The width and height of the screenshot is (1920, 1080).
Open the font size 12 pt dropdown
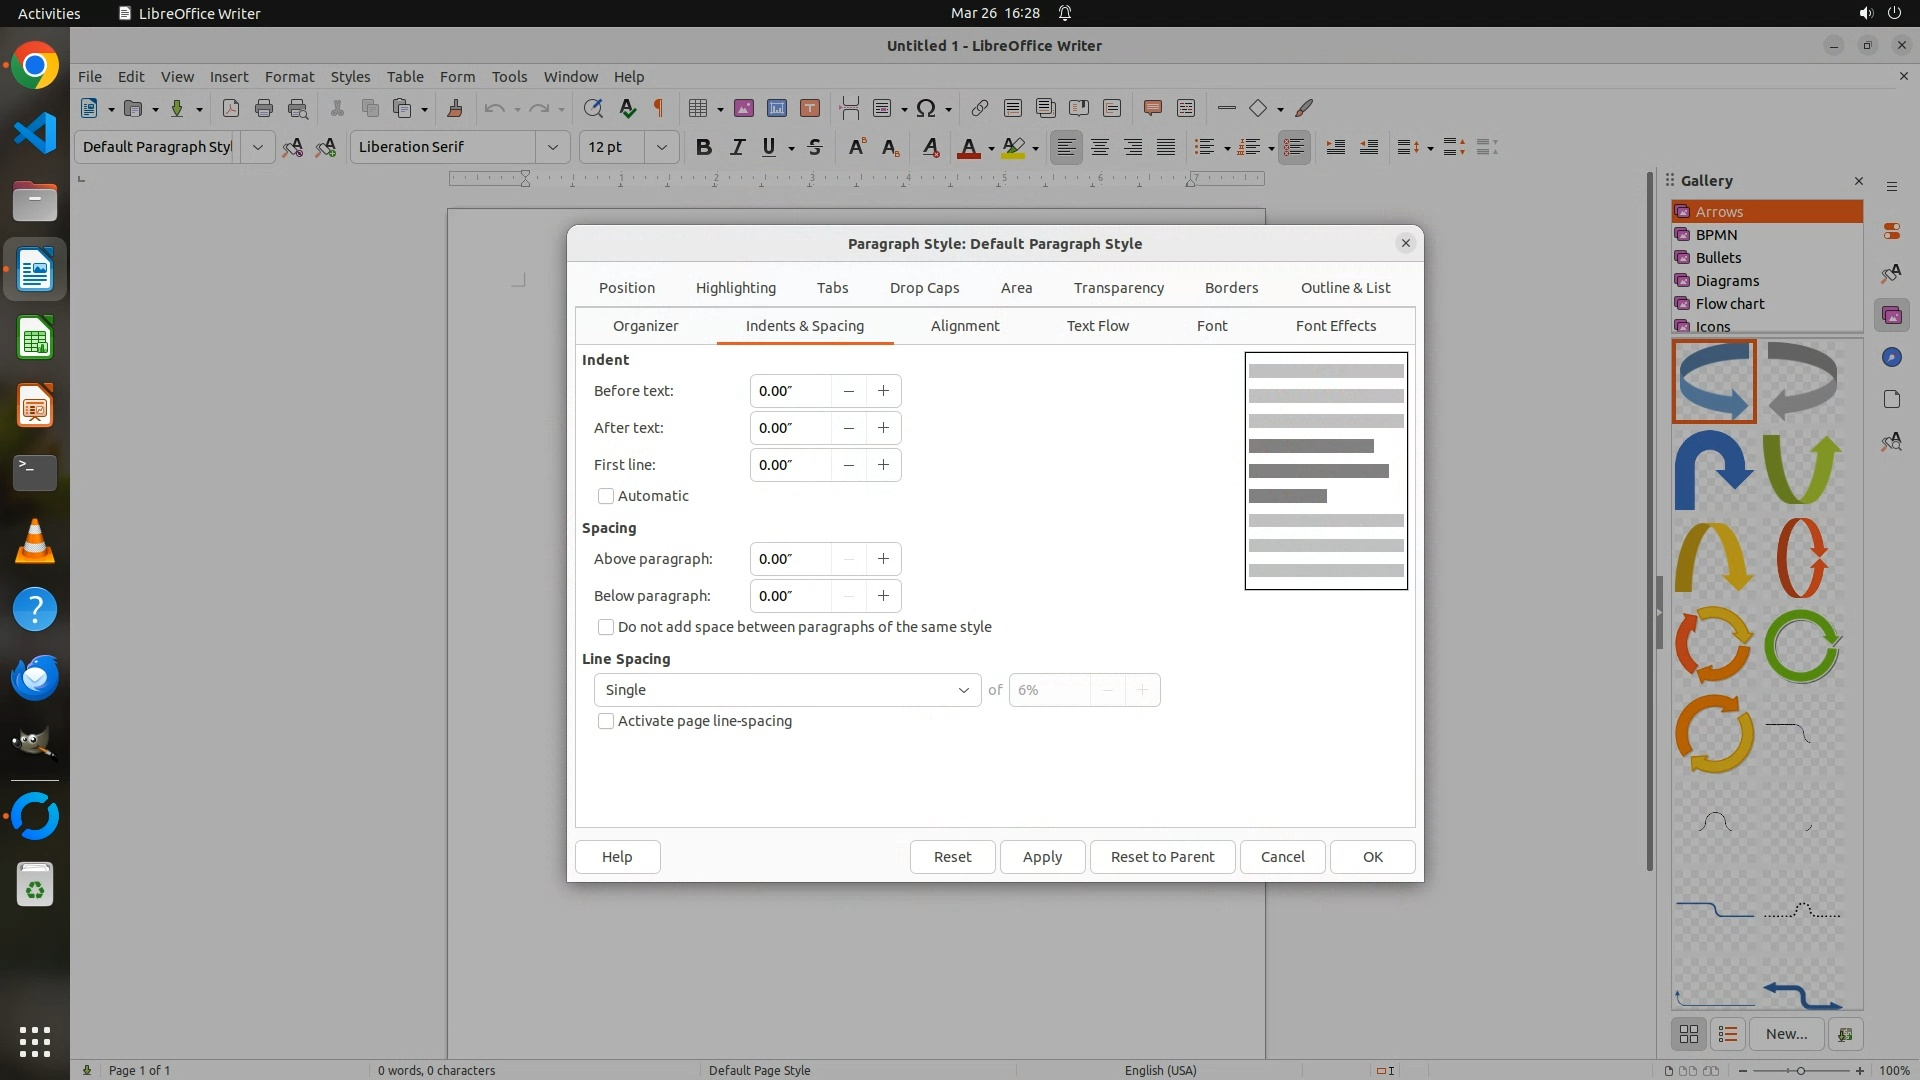661,147
